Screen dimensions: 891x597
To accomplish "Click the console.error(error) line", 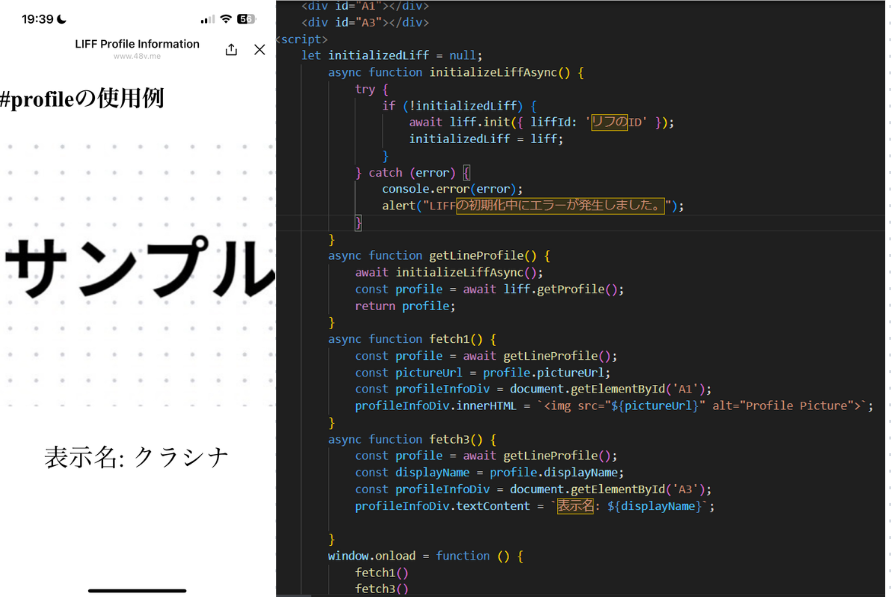I will 452,189.
